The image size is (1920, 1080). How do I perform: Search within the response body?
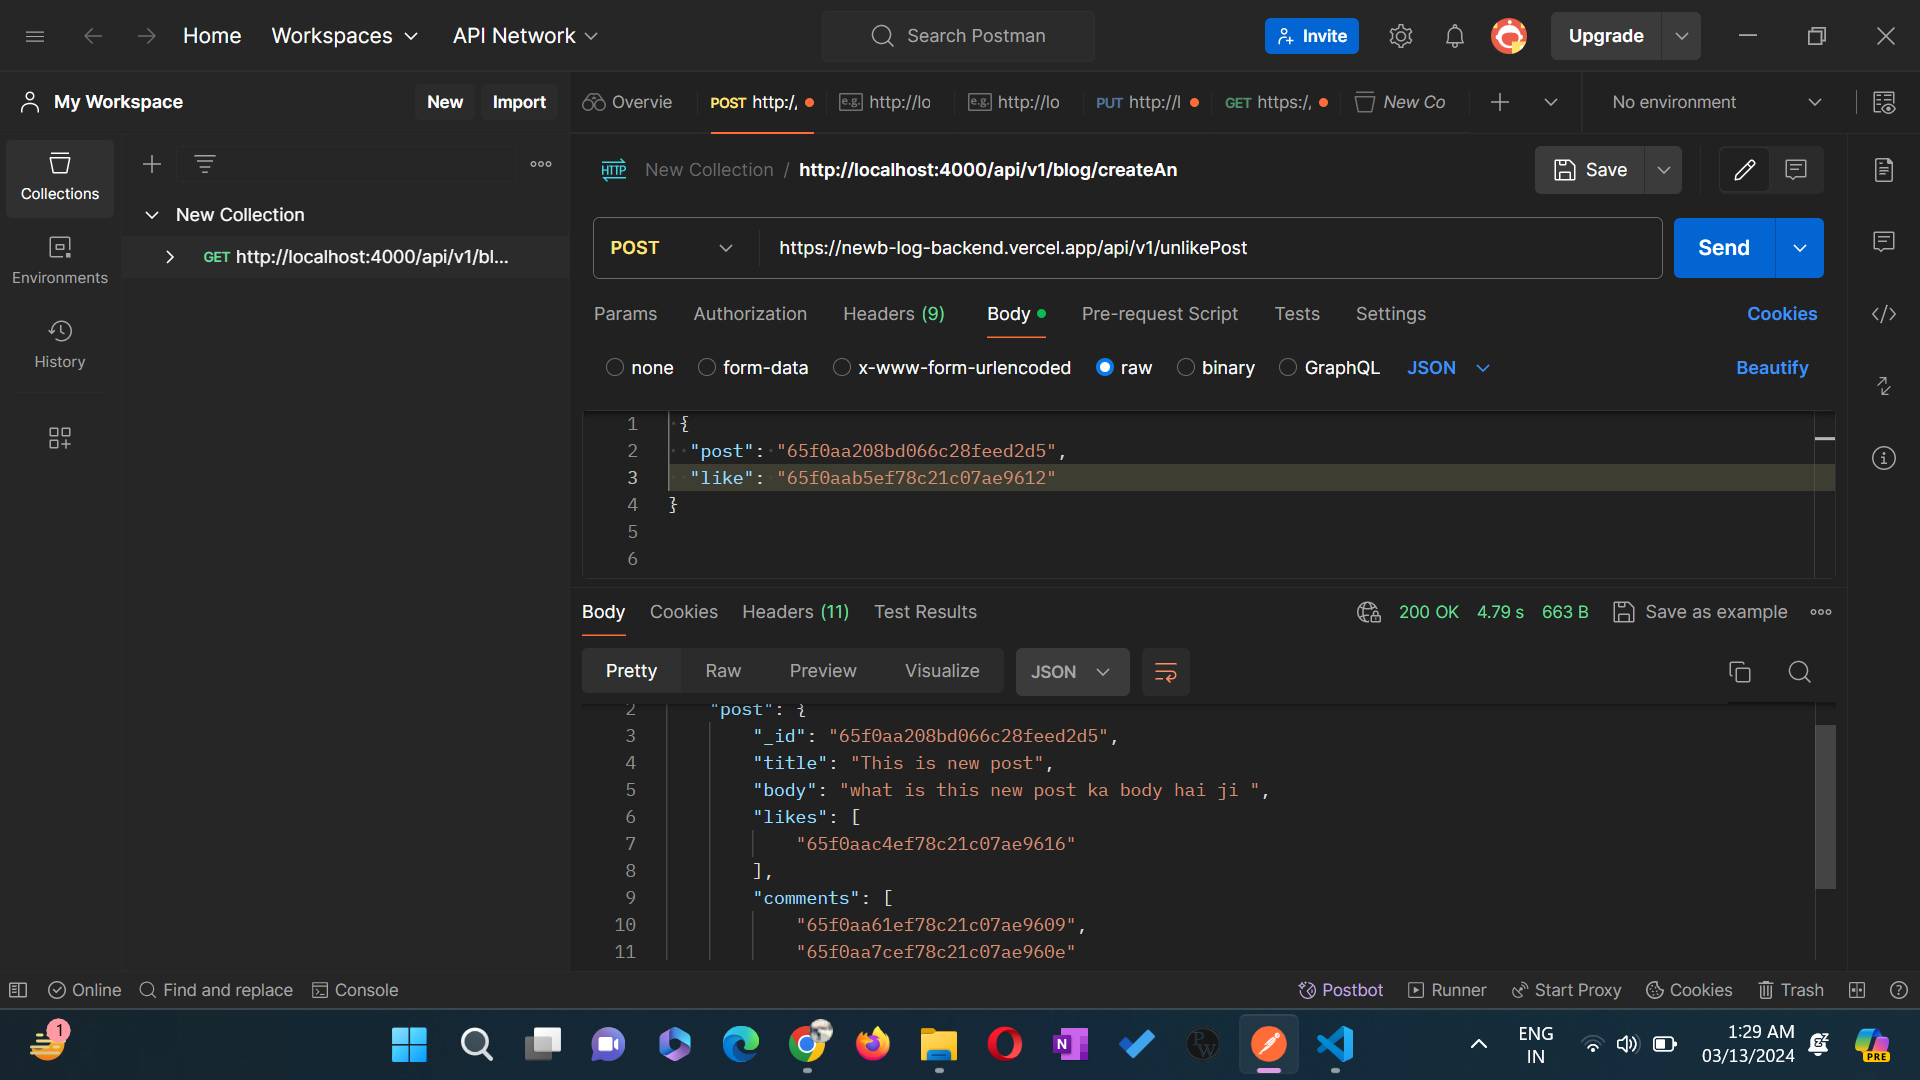pyautogui.click(x=1799, y=672)
